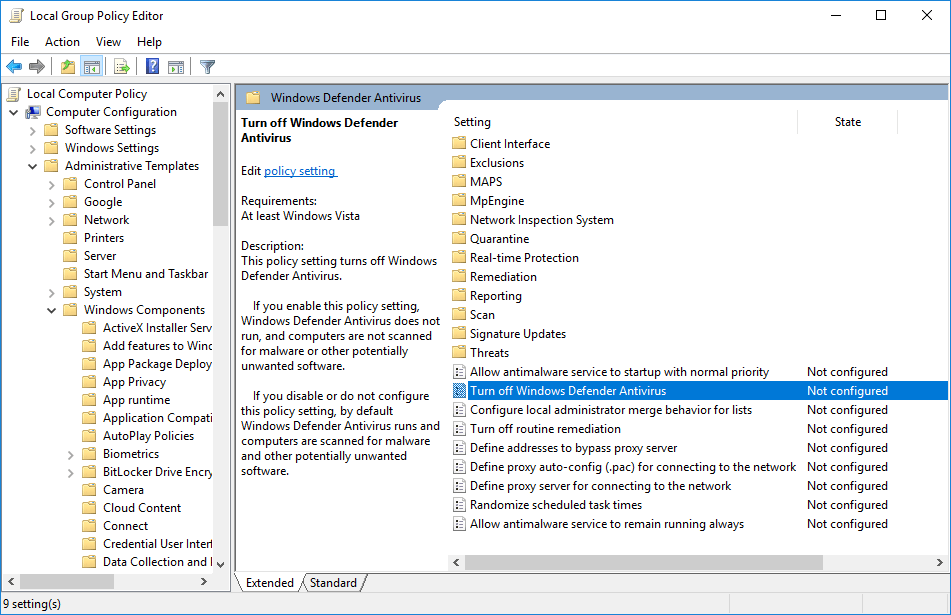Click the folder icon beside Client Interface
The height and width of the screenshot is (615, 951).
click(459, 144)
